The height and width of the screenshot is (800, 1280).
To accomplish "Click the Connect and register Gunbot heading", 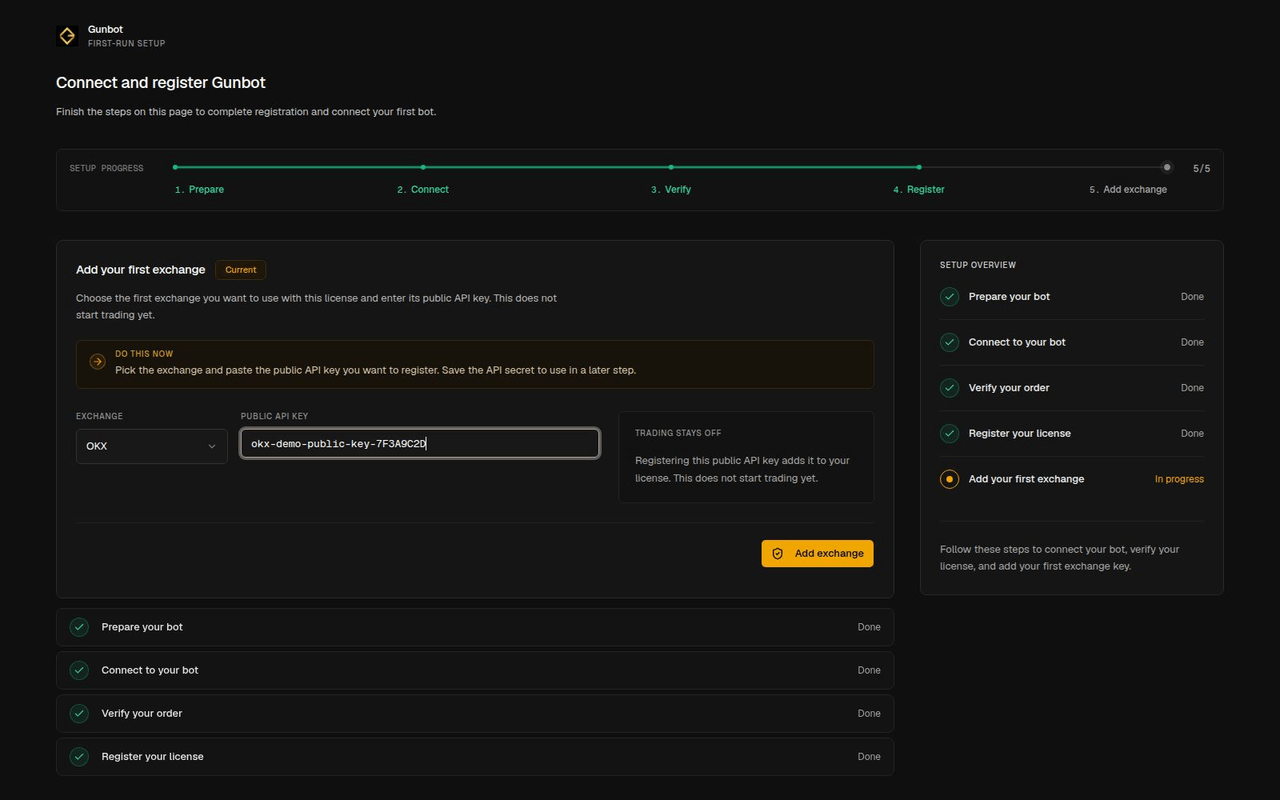I will pyautogui.click(x=161, y=83).
